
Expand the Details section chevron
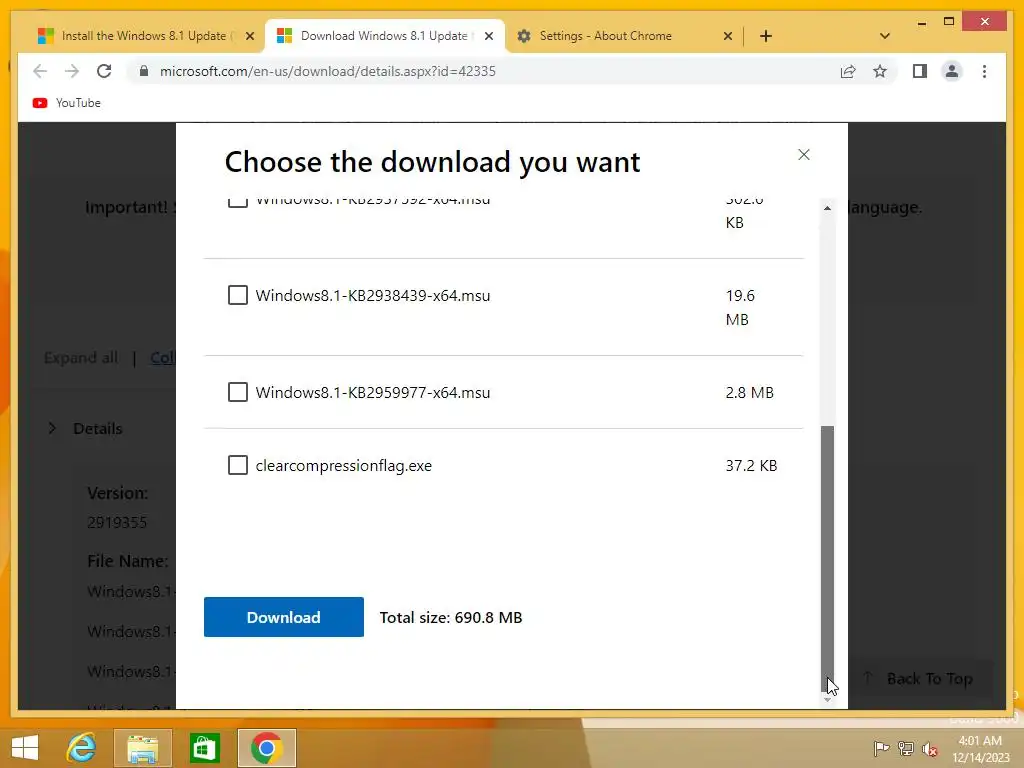pyautogui.click(x=52, y=428)
